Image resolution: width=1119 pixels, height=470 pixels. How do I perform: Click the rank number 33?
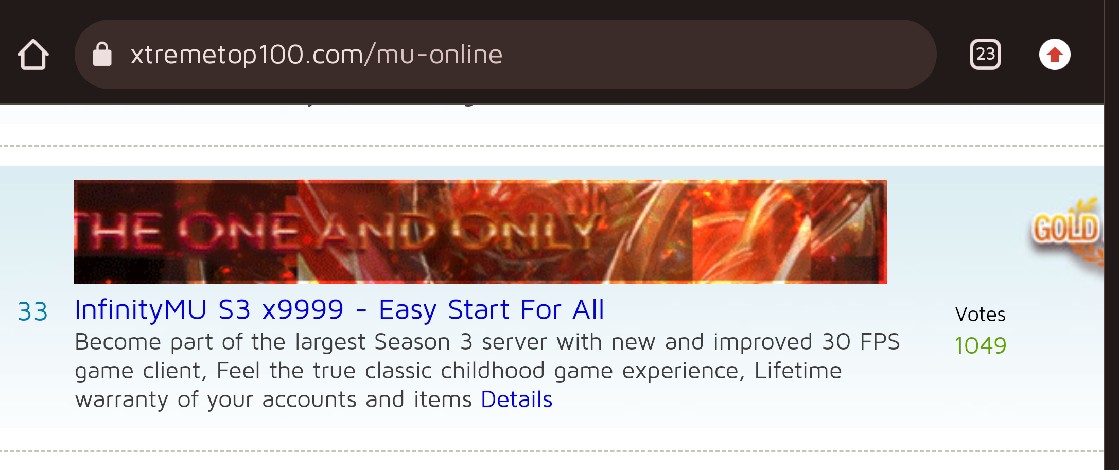[33, 312]
